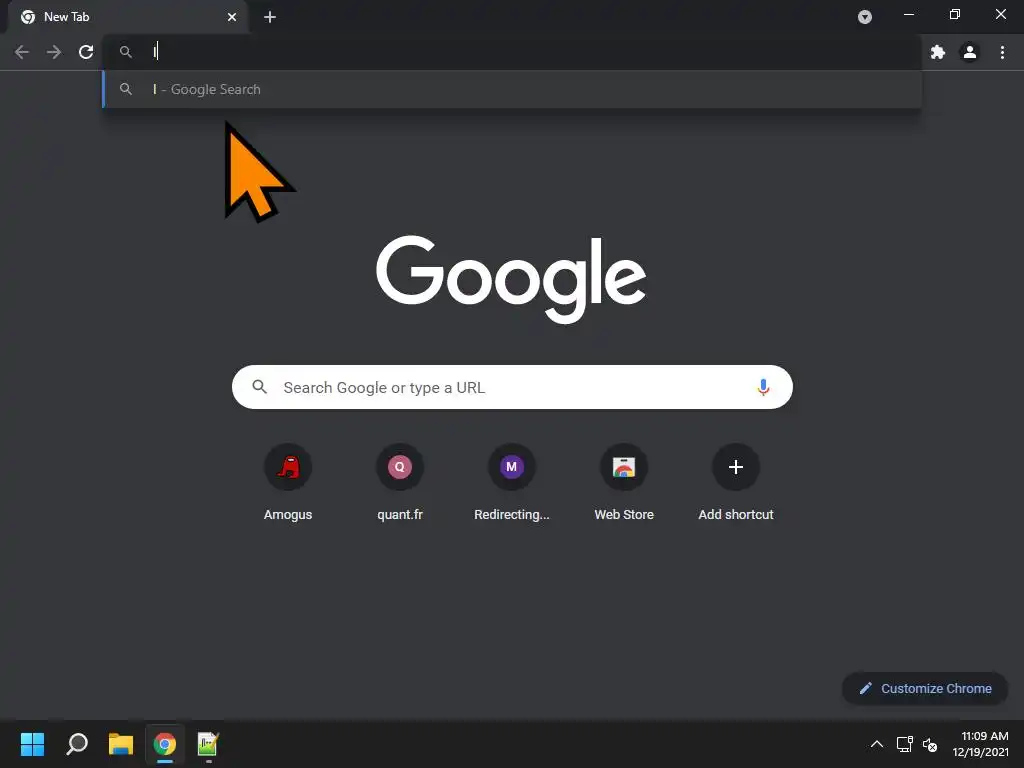
Task: Launch File Explorer from taskbar
Action: [x=121, y=744]
